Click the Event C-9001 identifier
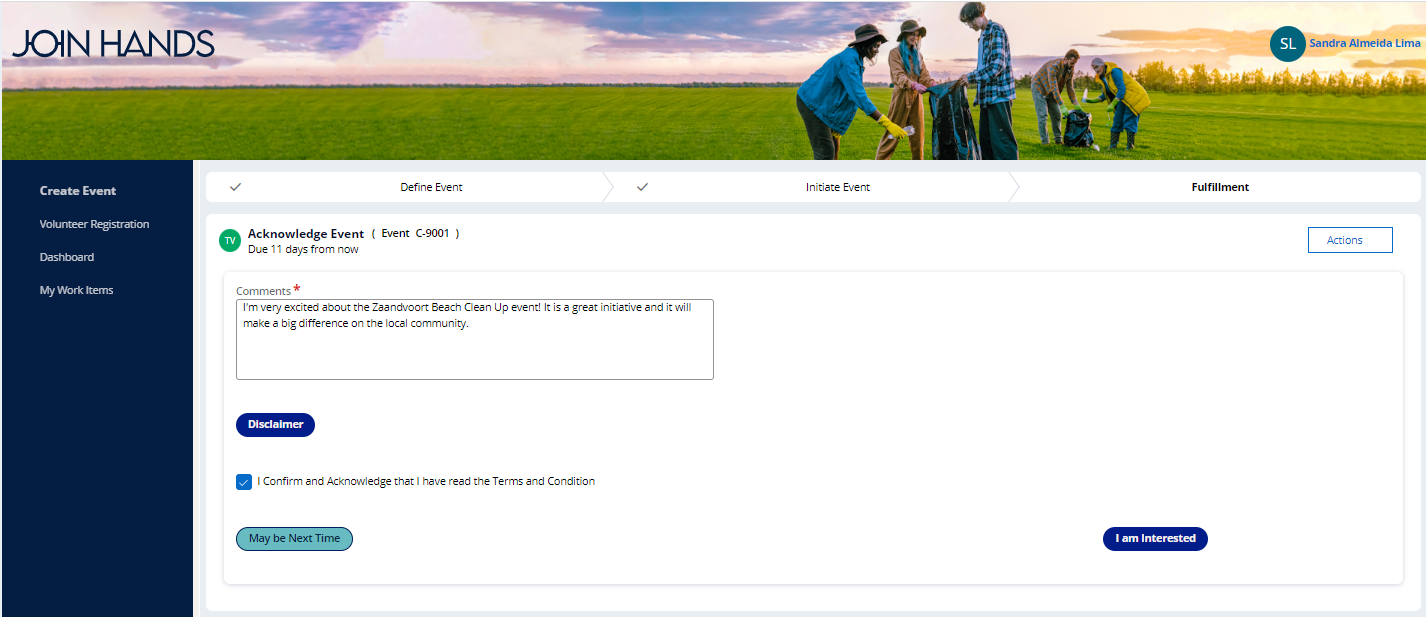Screen dimensions: 1426x617 point(415,234)
